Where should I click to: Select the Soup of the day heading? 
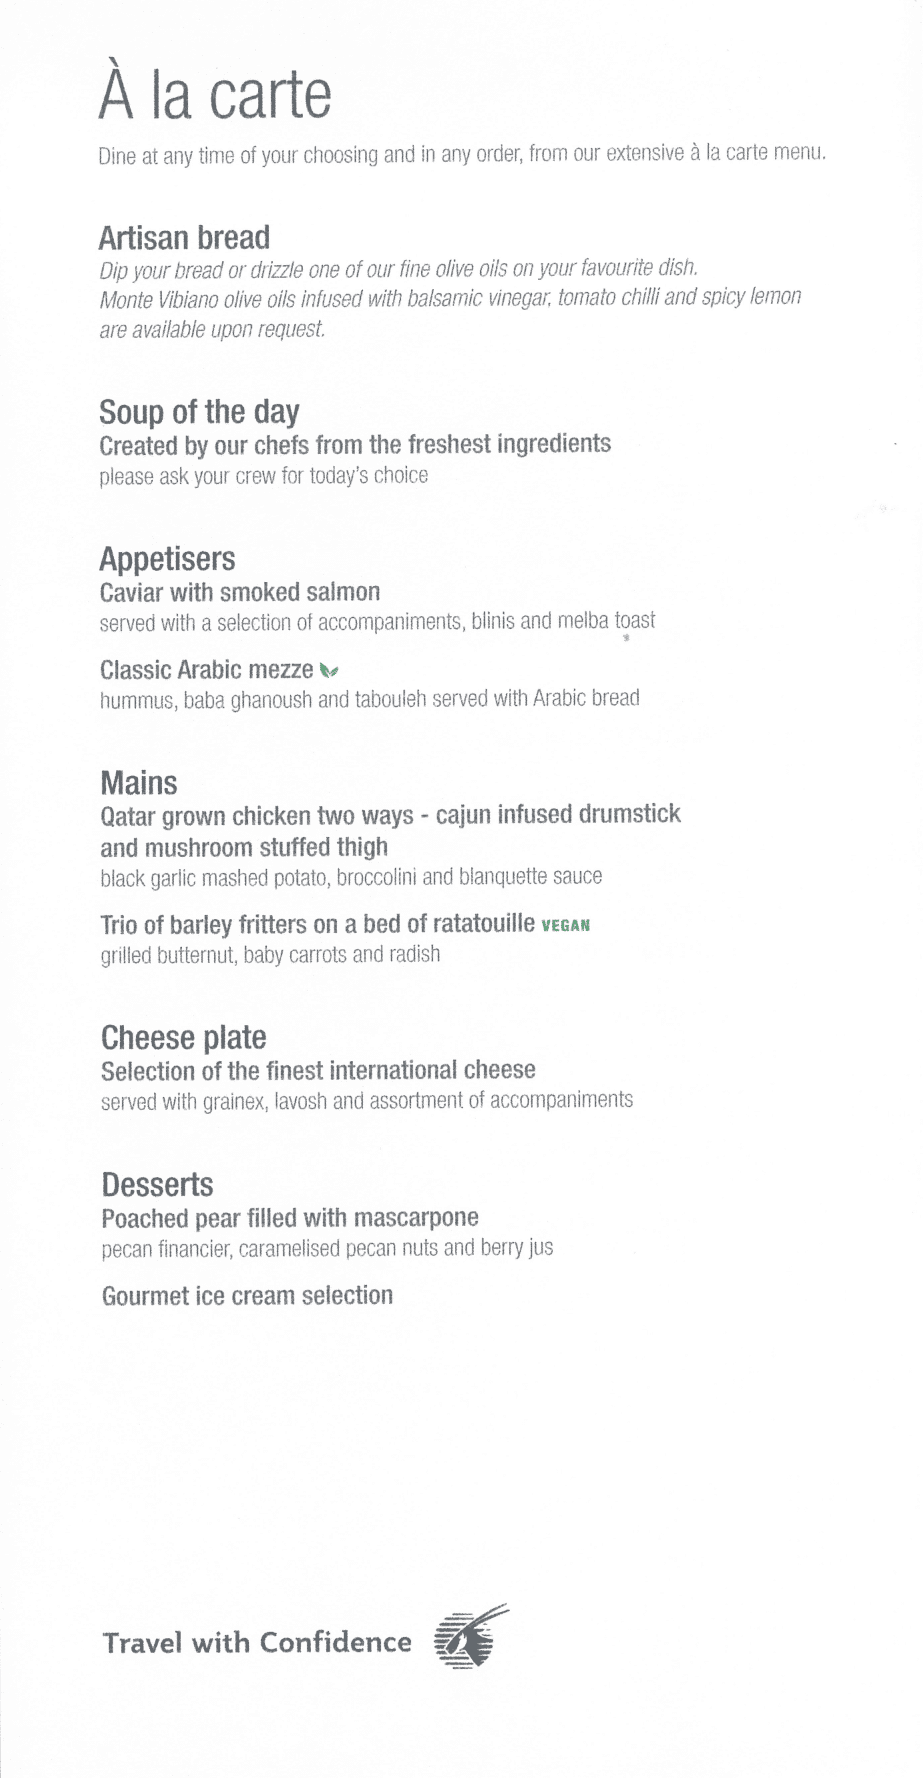click(199, 412)
